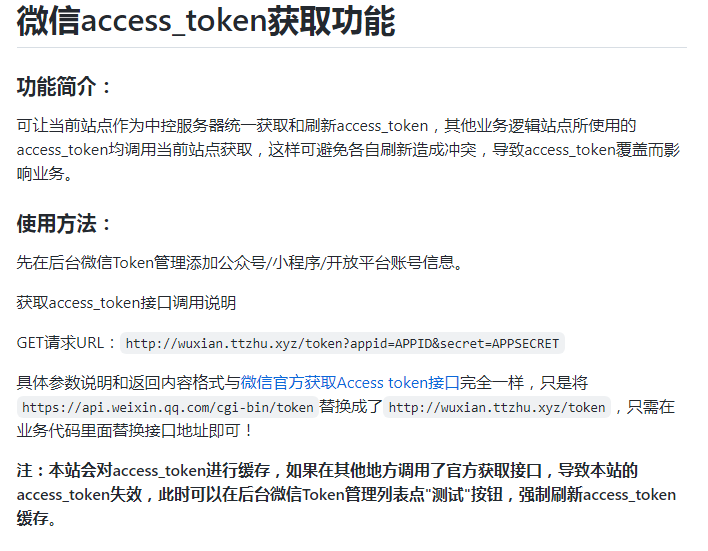The image size is (708, 551).
Task: Click the horizontal divider under the title
Action: [x=352, y=47]
